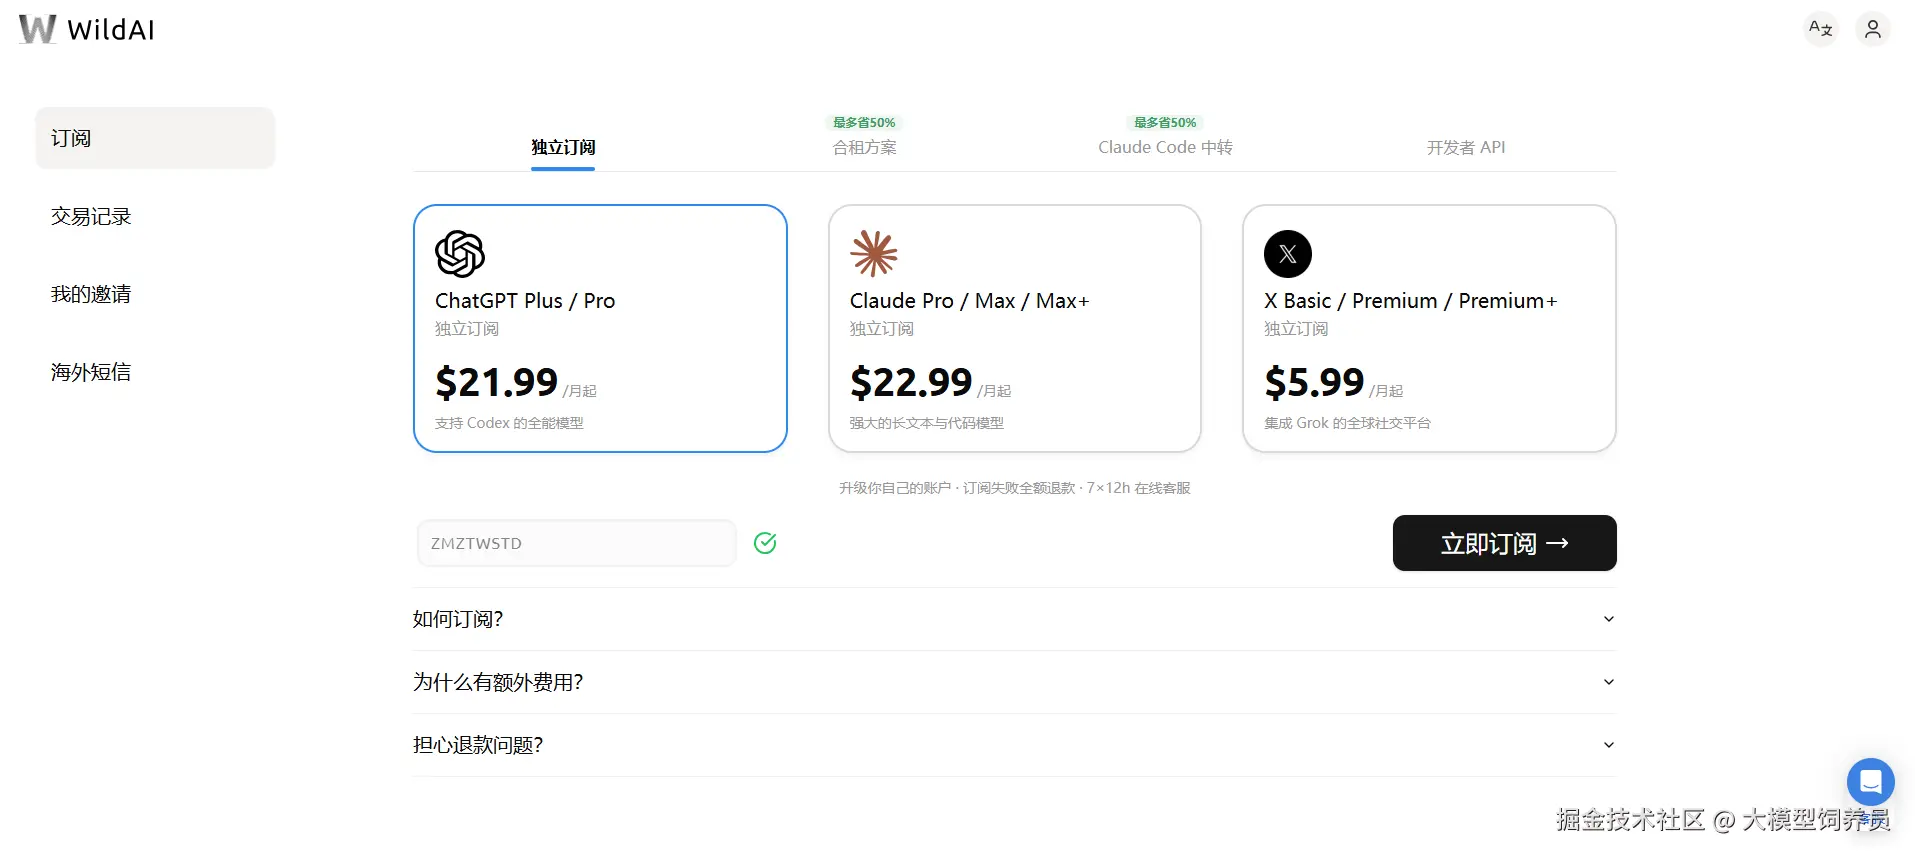This screenshot has height=857, width=1915.
Task: Click the Claude starburst logo icon
Action: click(874, 254)
